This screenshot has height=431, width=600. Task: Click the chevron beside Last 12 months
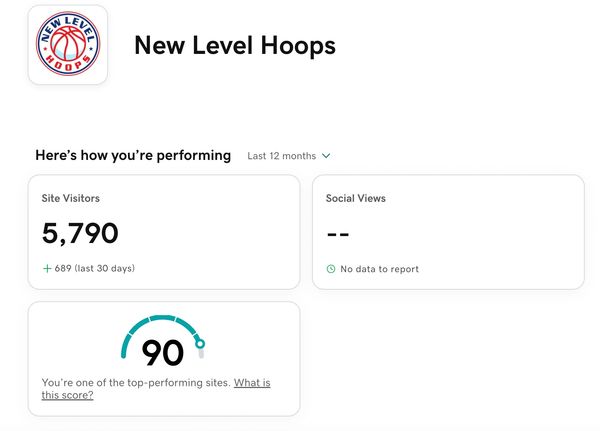tap(326, 156)
